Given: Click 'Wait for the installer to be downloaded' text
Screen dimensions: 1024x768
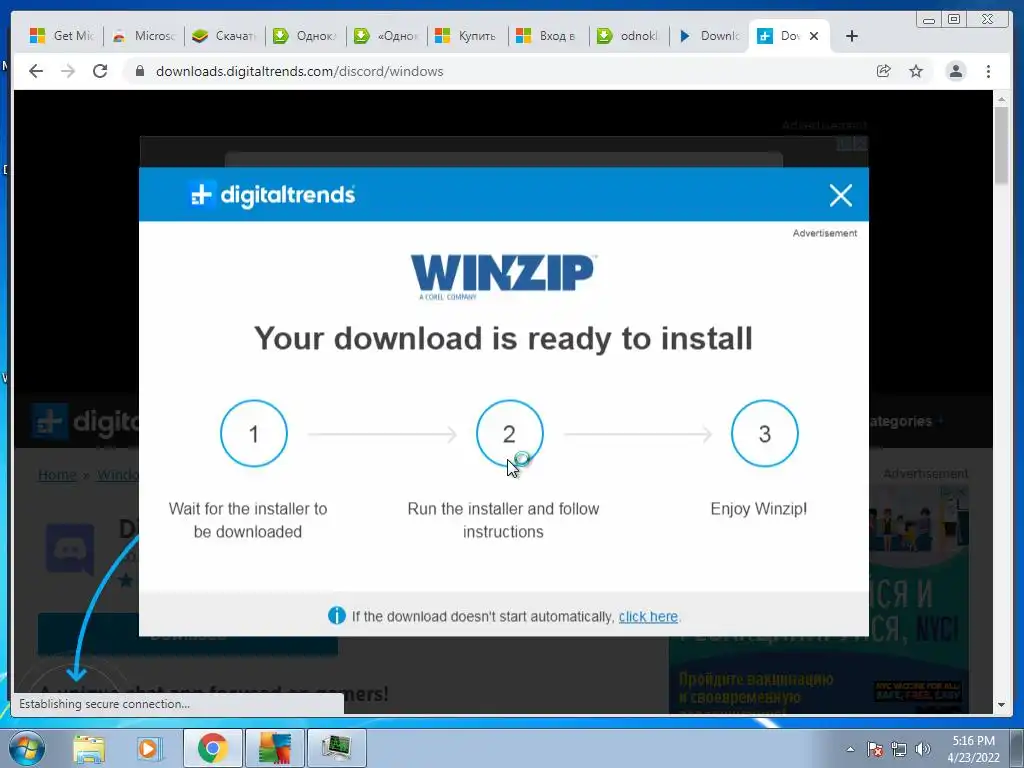Looking at the screenshot, I should click(x=248, y=520).
